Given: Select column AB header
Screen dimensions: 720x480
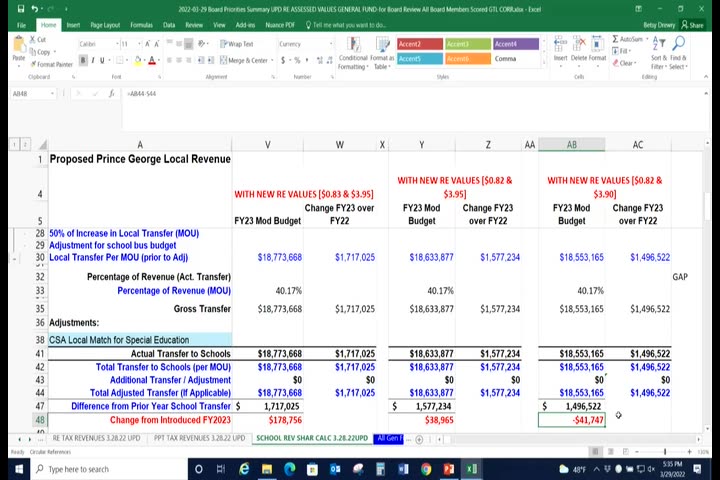Looking at the screenshot, I should pyautogui.click(x=572, y=145).
